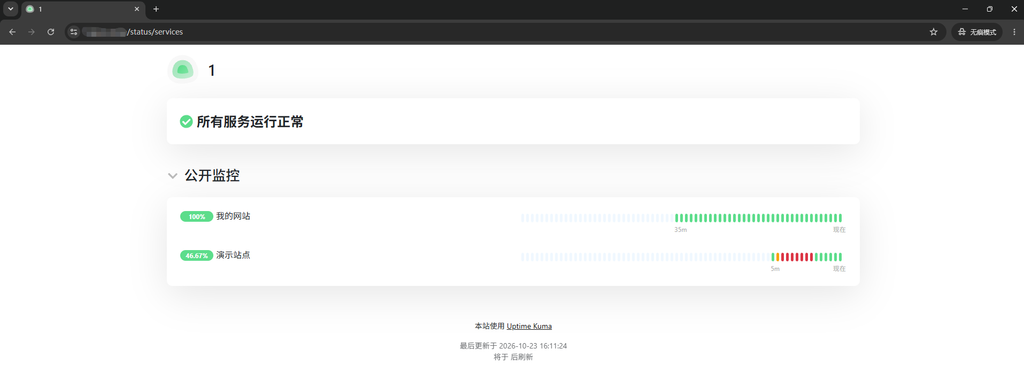Open site information icon in address bar
This screenshot has width=1024, height=382.
[x=74, y=31]
